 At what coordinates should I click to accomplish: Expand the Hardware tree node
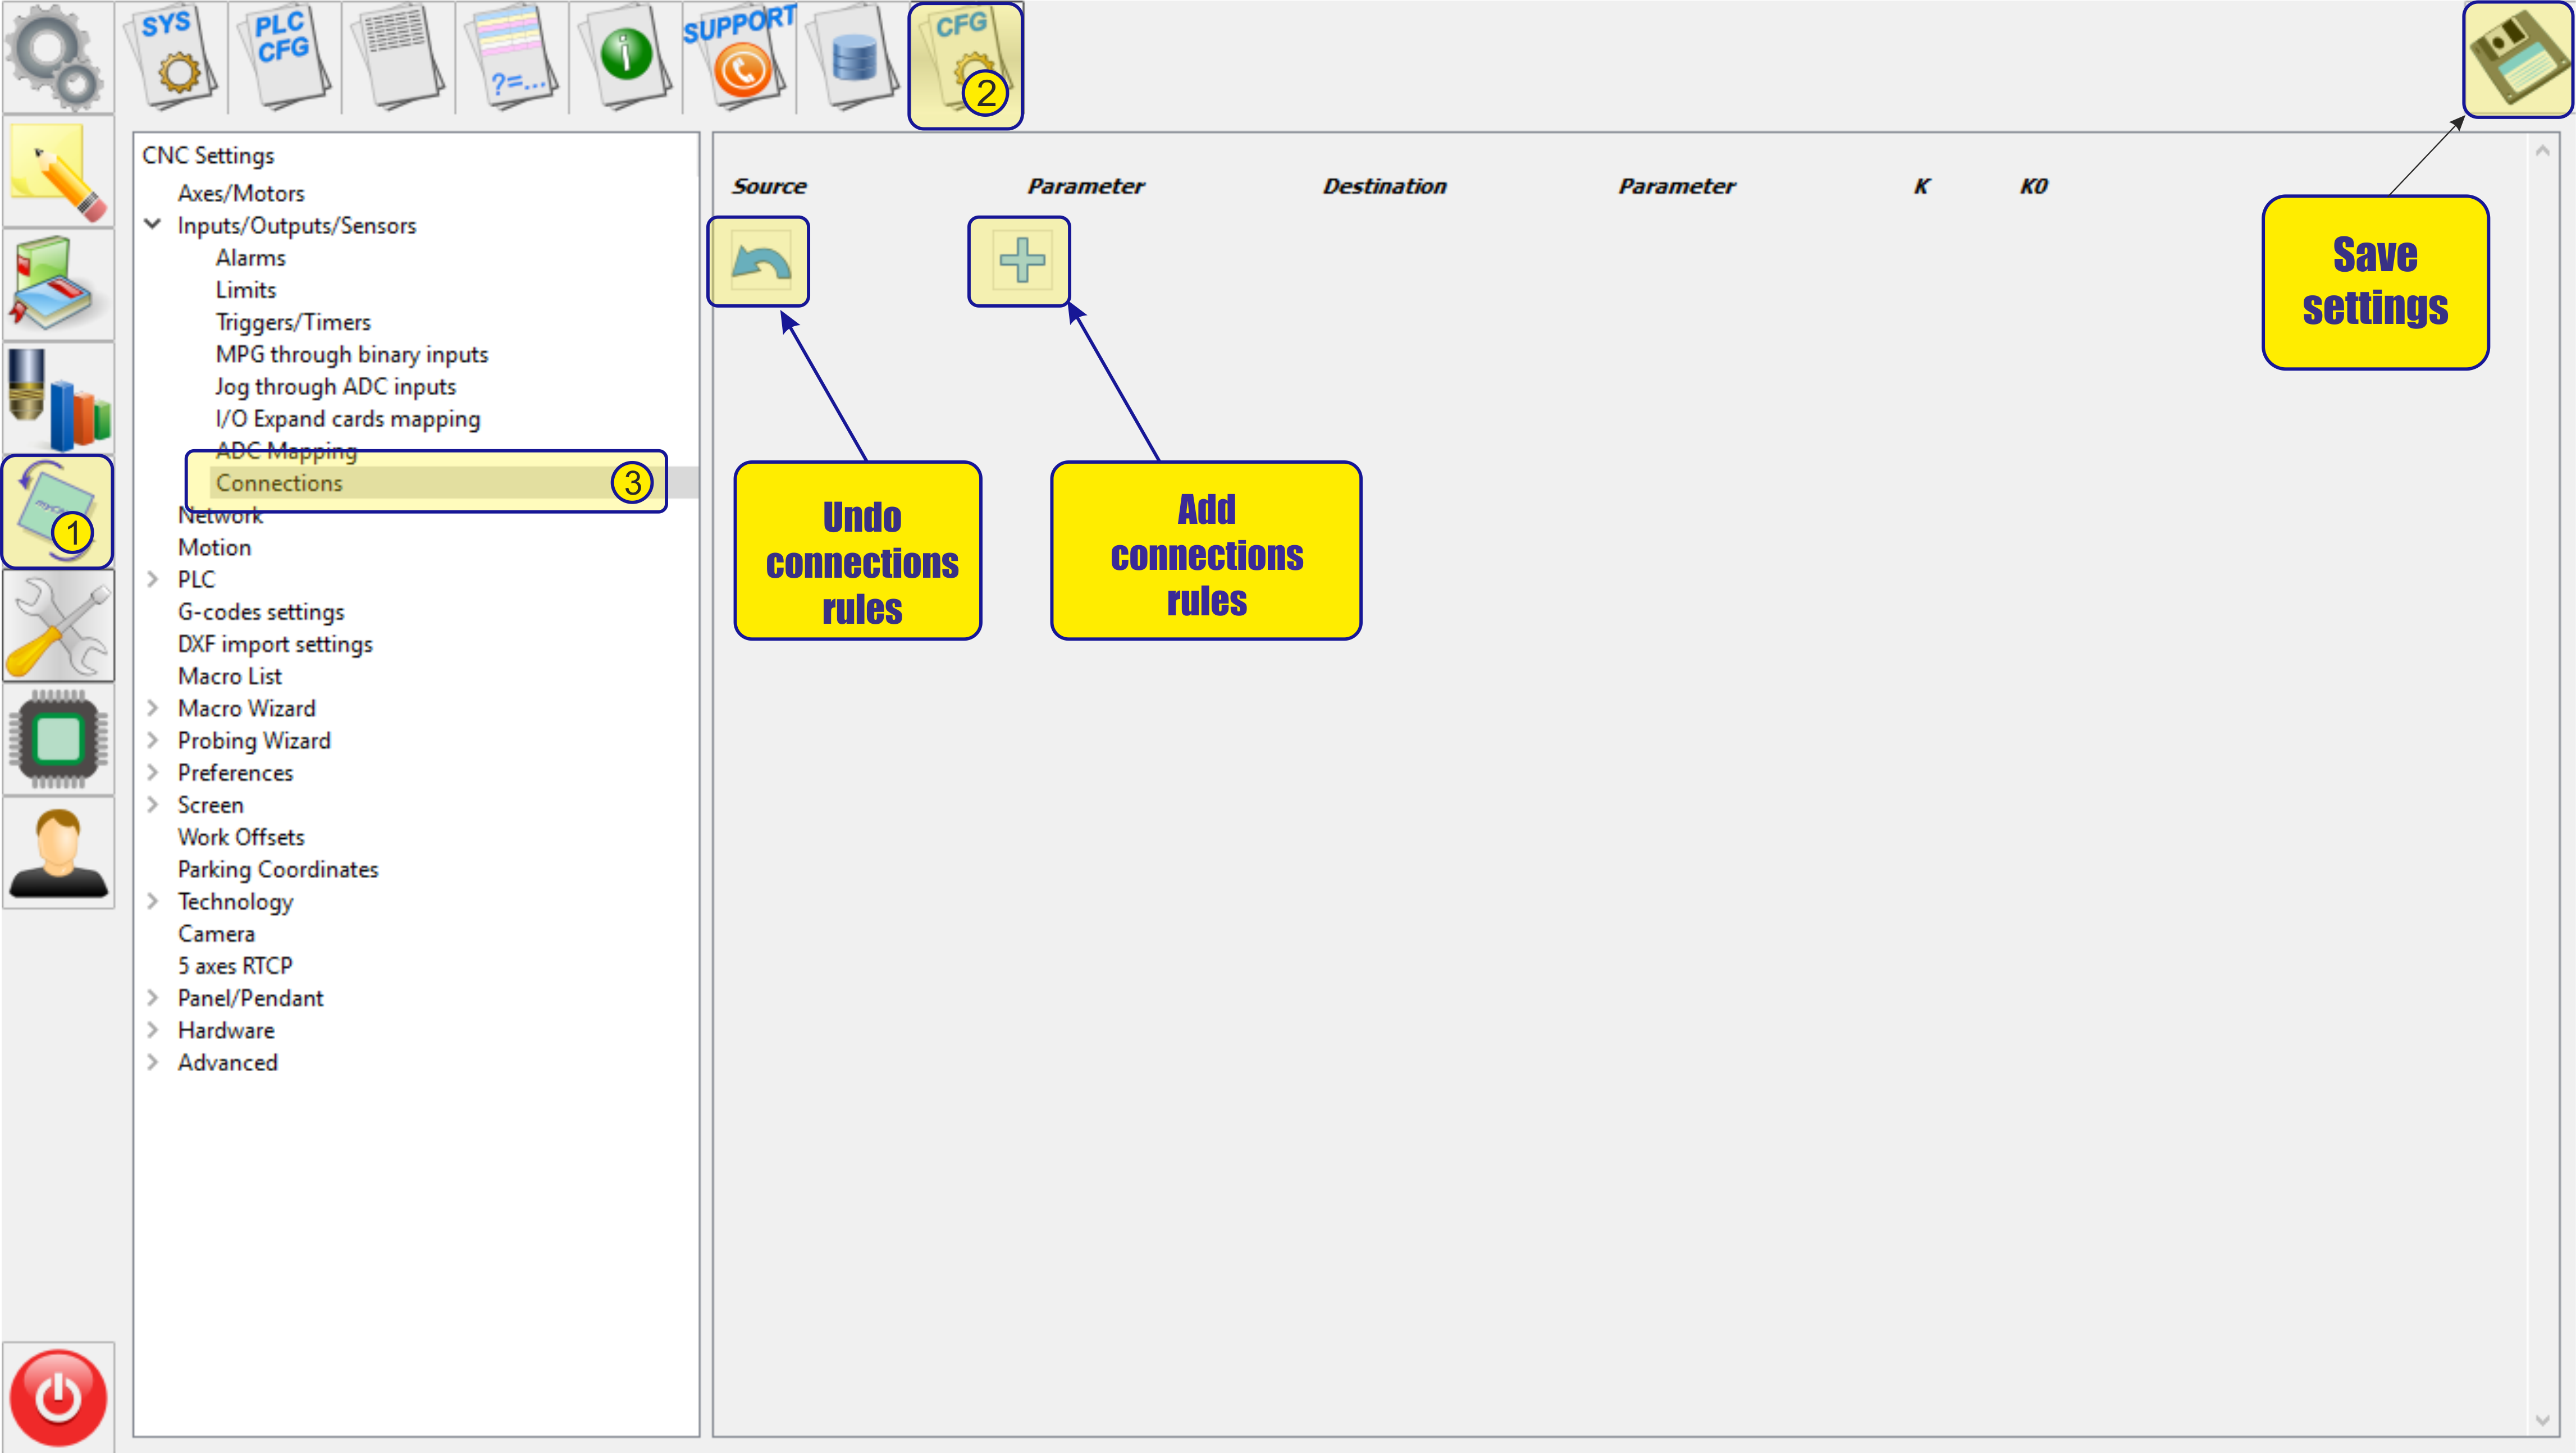point(153,1030)
